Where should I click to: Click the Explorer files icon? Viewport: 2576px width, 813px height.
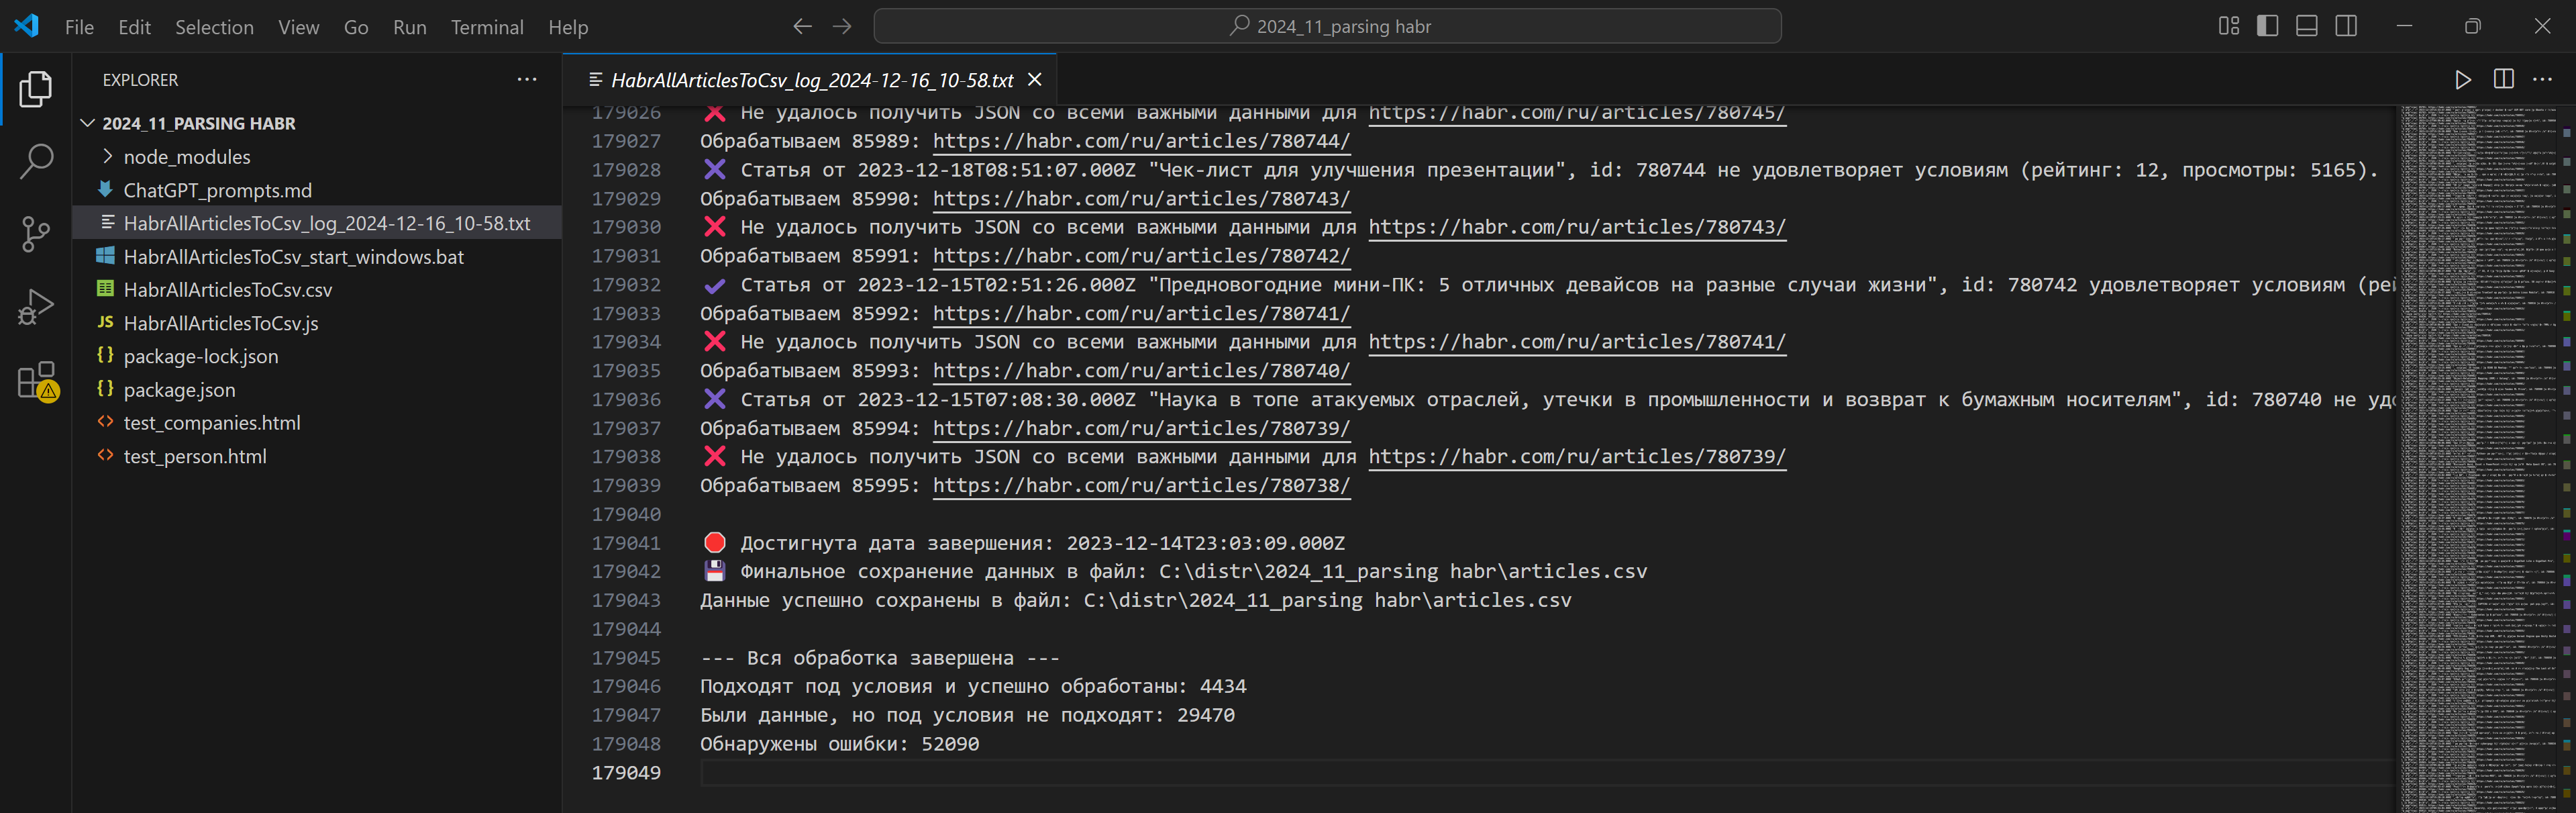(x=36, y=89)
